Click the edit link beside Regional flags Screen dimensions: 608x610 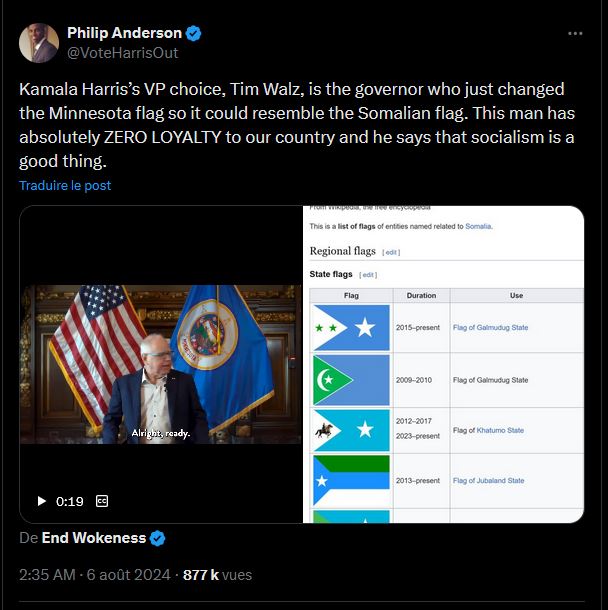coord(391,252)
